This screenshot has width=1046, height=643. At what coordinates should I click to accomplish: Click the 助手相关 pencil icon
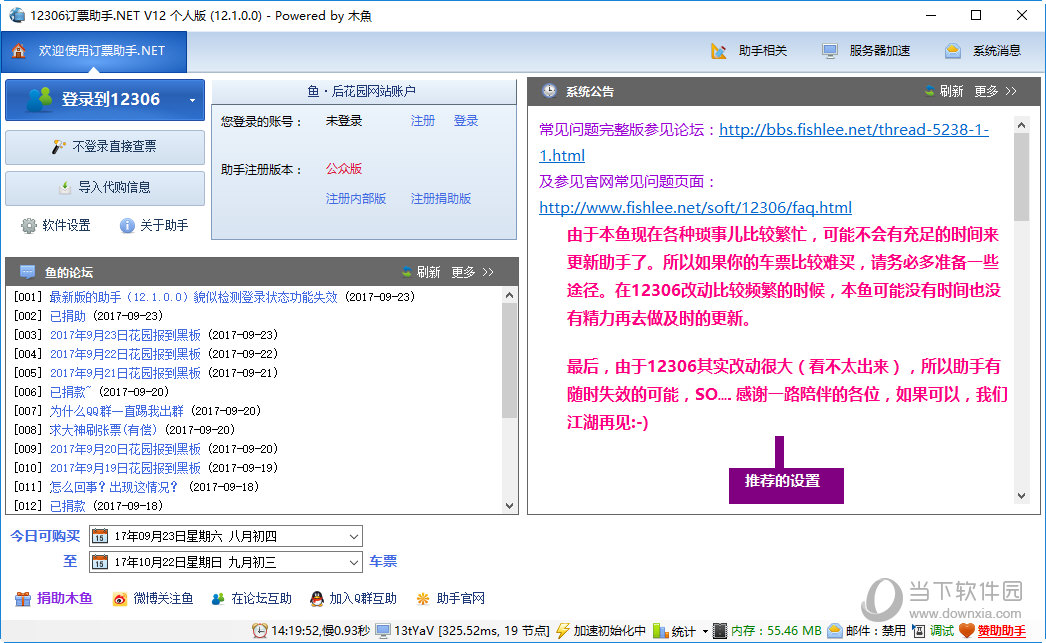point(718,51)
